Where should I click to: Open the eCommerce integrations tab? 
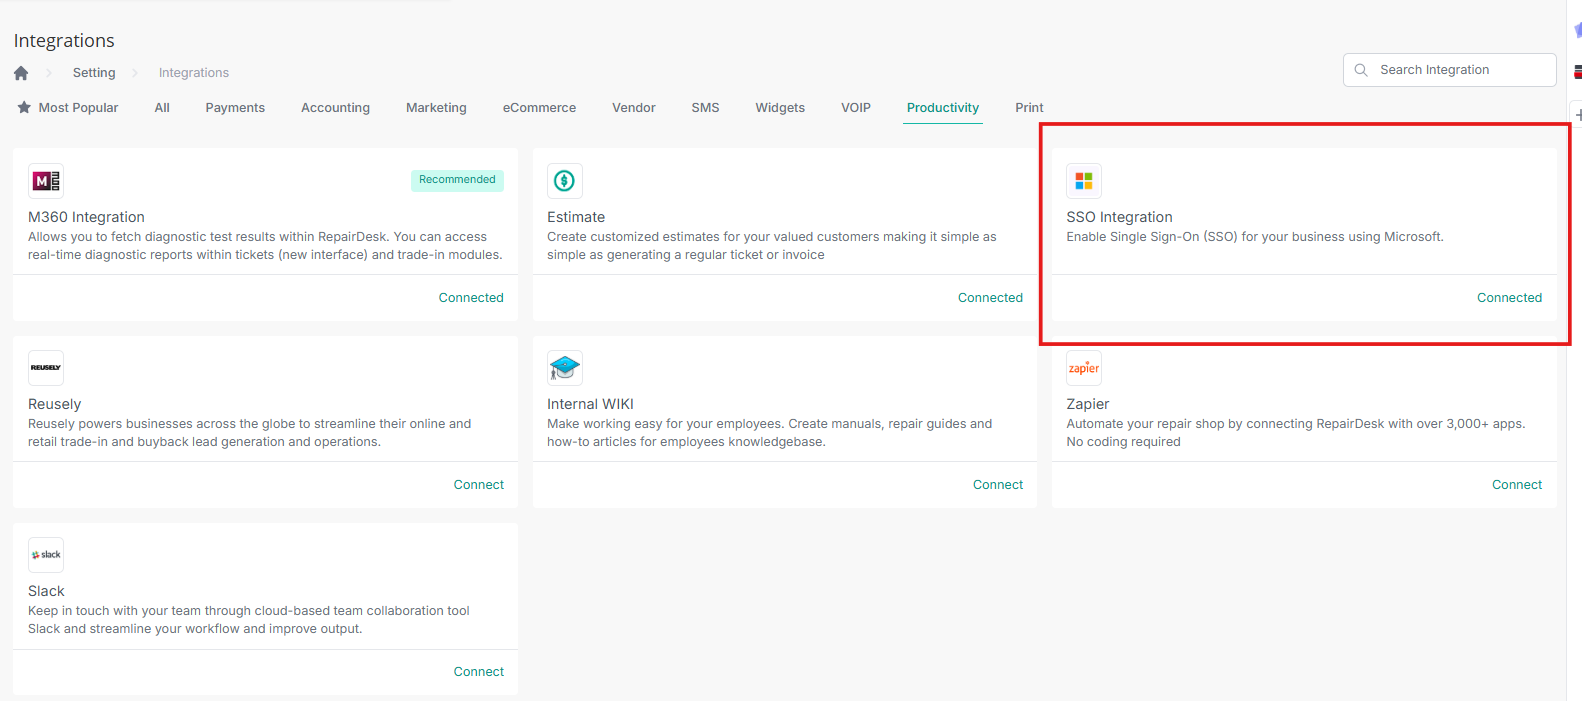pos(539,108)
